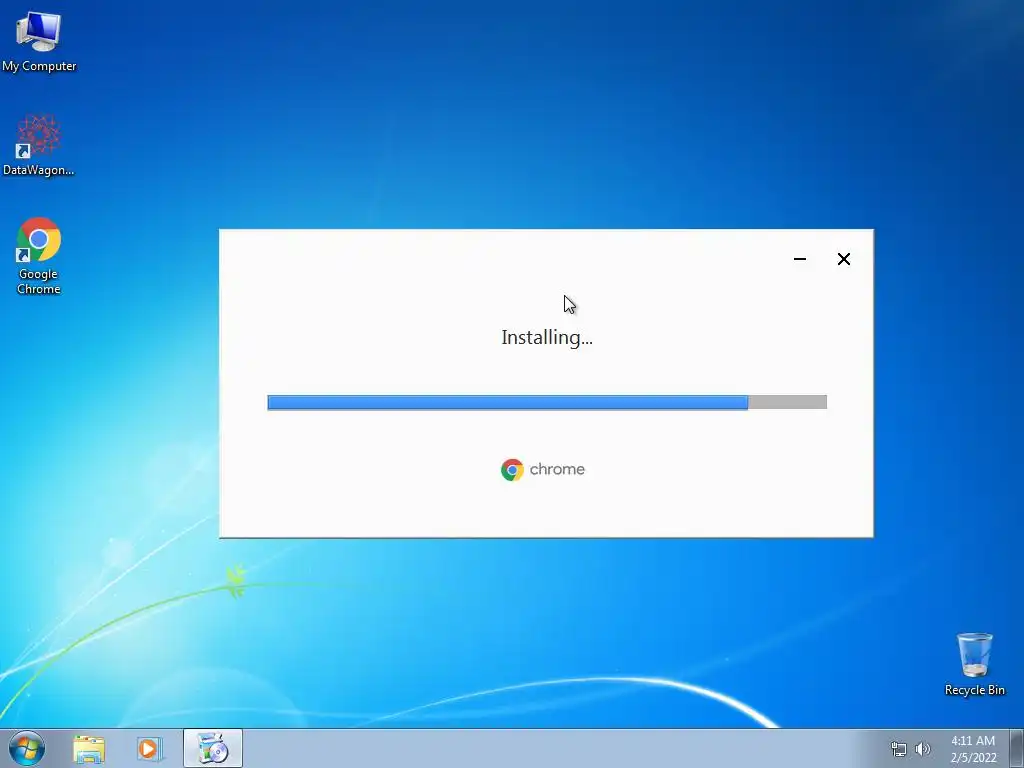Screen dimensions: 1024x768
Task: Click the 4:11 AM taskbar clock
Action: 973,749
